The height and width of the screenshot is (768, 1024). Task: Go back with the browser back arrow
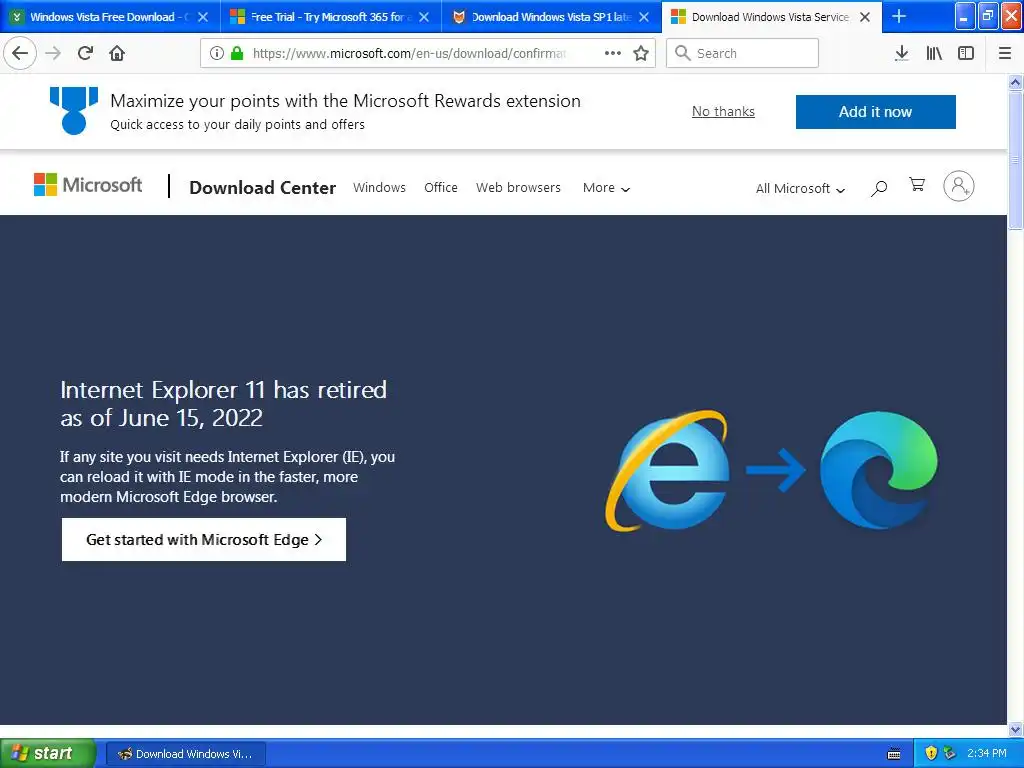coord(20,53)
